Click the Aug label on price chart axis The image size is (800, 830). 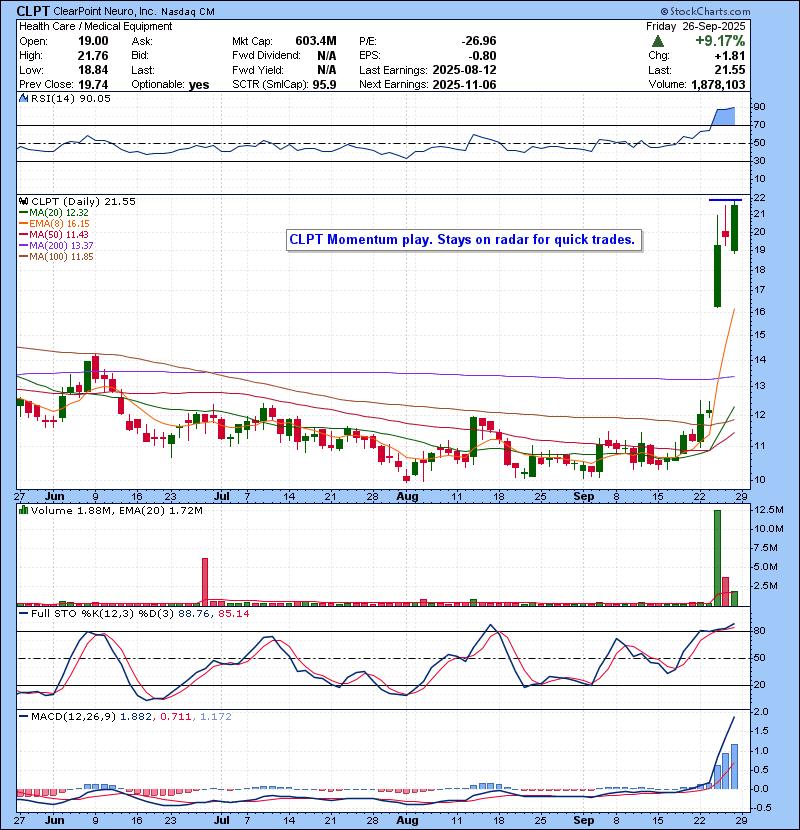pos(407,497)
